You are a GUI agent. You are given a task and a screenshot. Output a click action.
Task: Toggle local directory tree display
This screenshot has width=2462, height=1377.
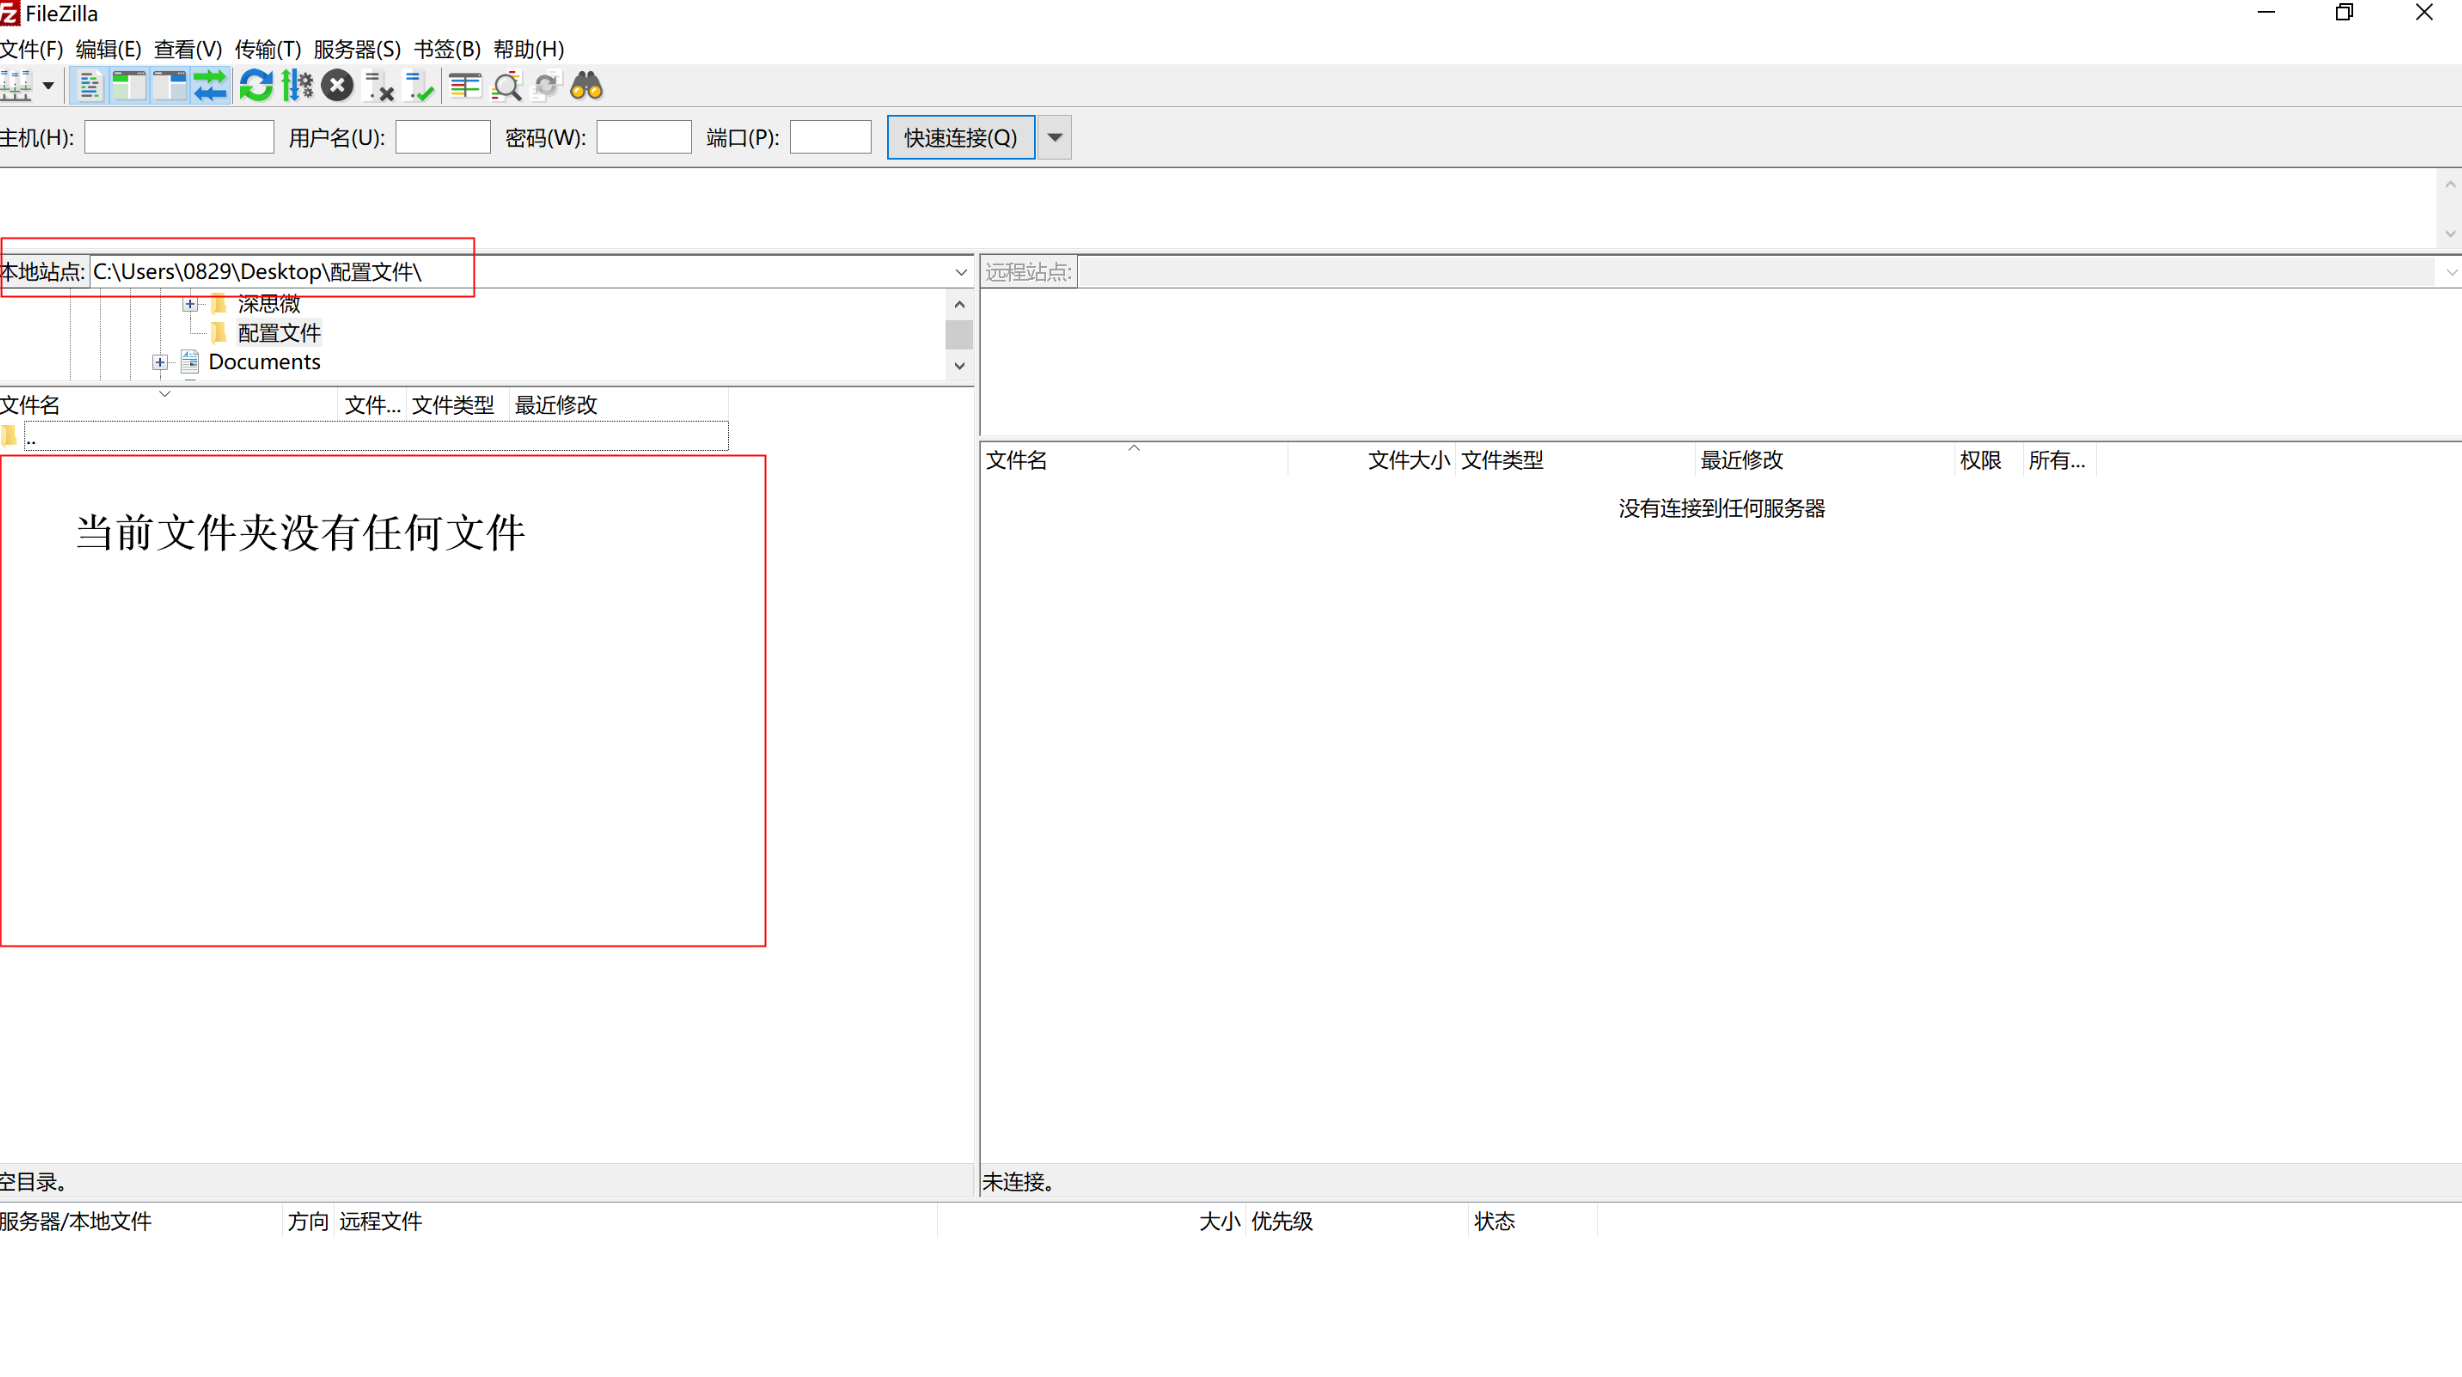click(x=130, y=86)
